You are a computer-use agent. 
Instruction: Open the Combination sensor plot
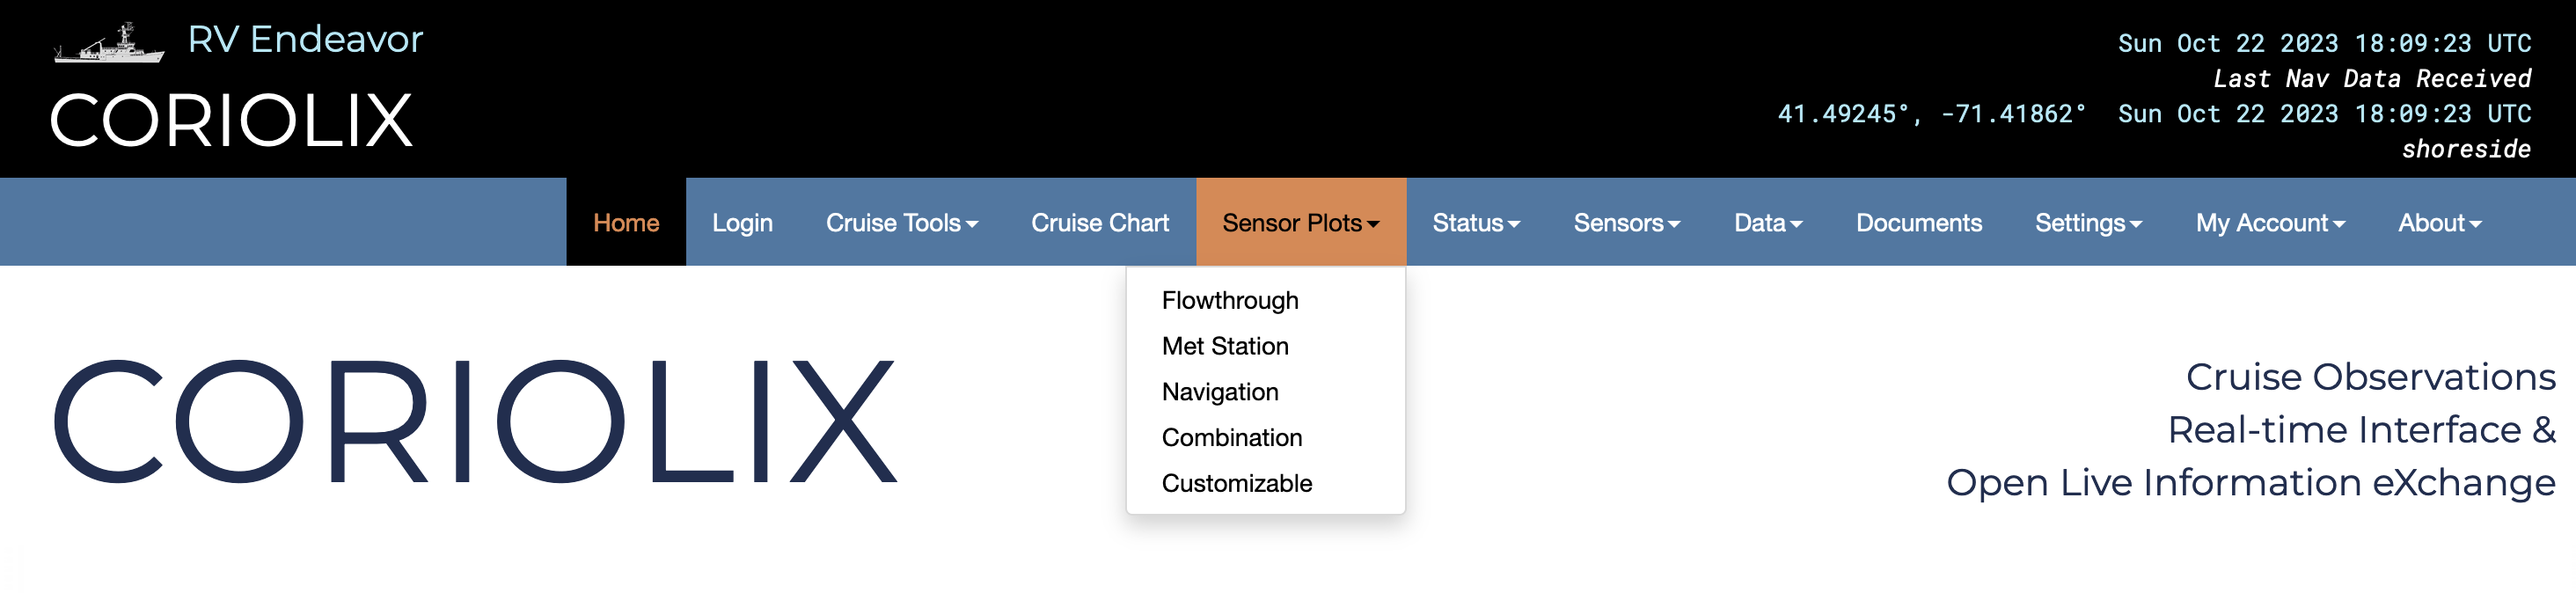pos(1231,437)
